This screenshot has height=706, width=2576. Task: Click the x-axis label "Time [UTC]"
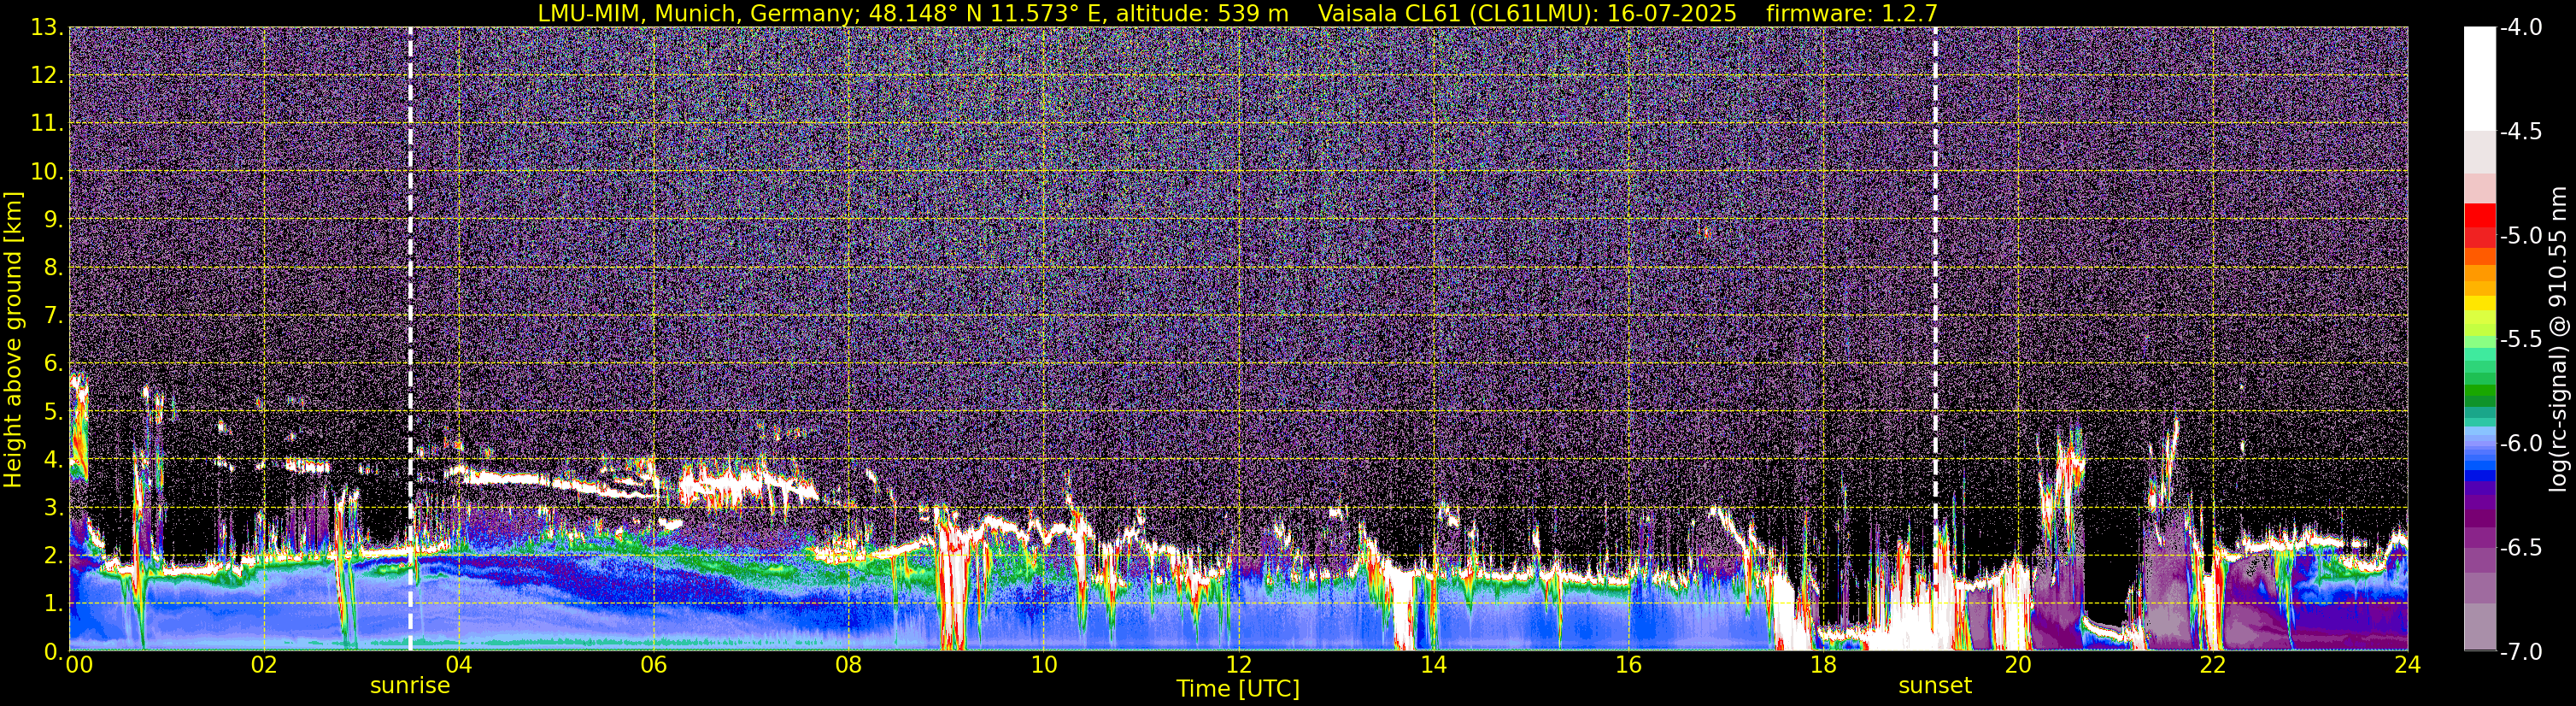click(x=1238, y=688)
